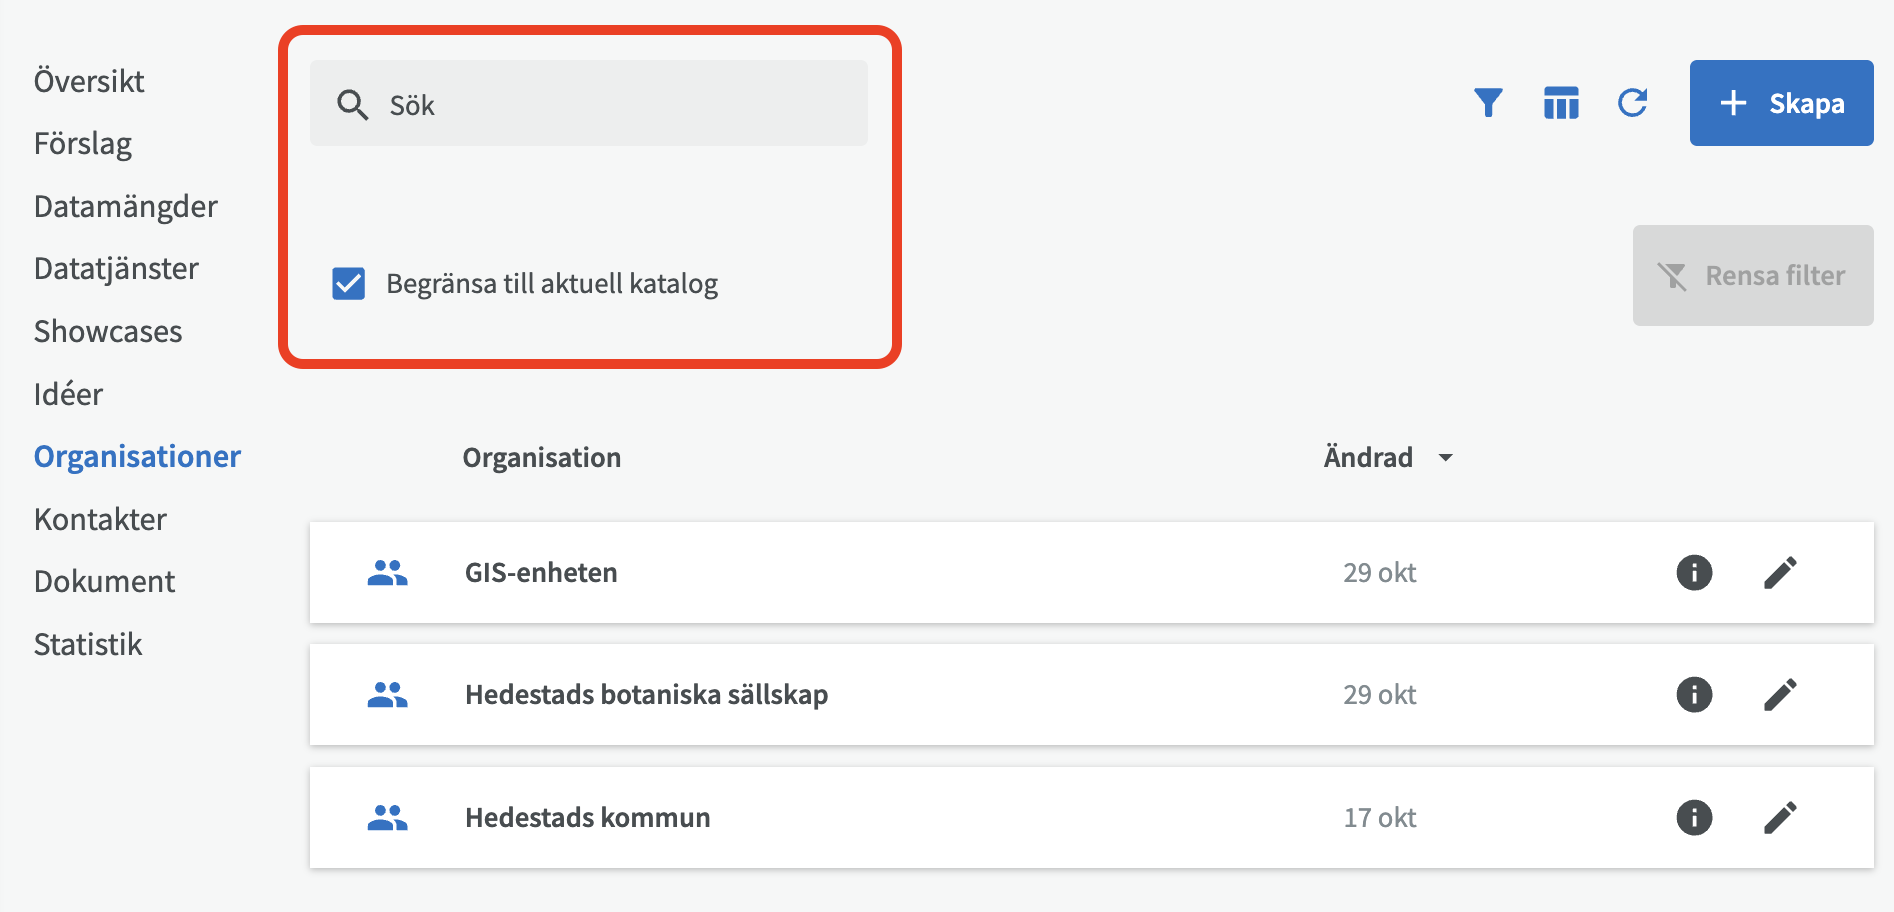
Task: Open info for Hedestads botaniska sällskap
Action: tap(1693, 694)
